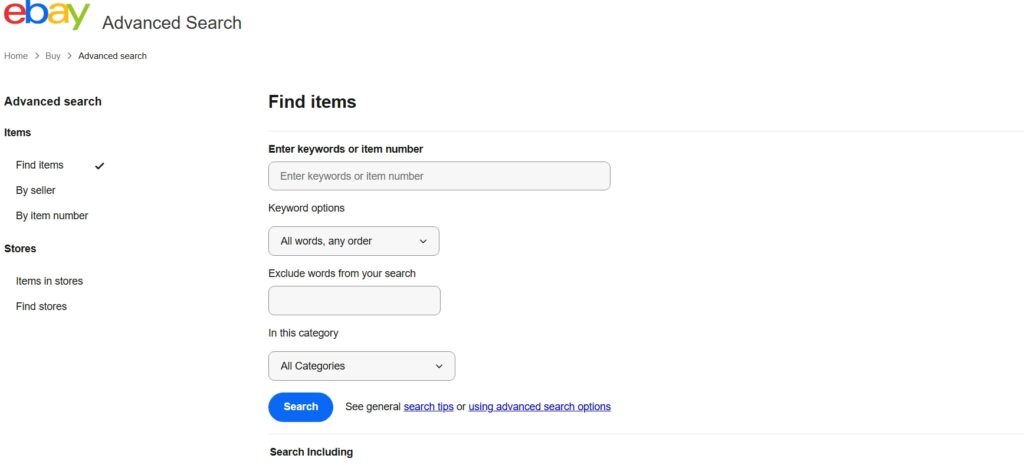This screenshot has width=1024, height=465.
Task: Choose By item number in the sidebar
Action: [x=52, y=215]
